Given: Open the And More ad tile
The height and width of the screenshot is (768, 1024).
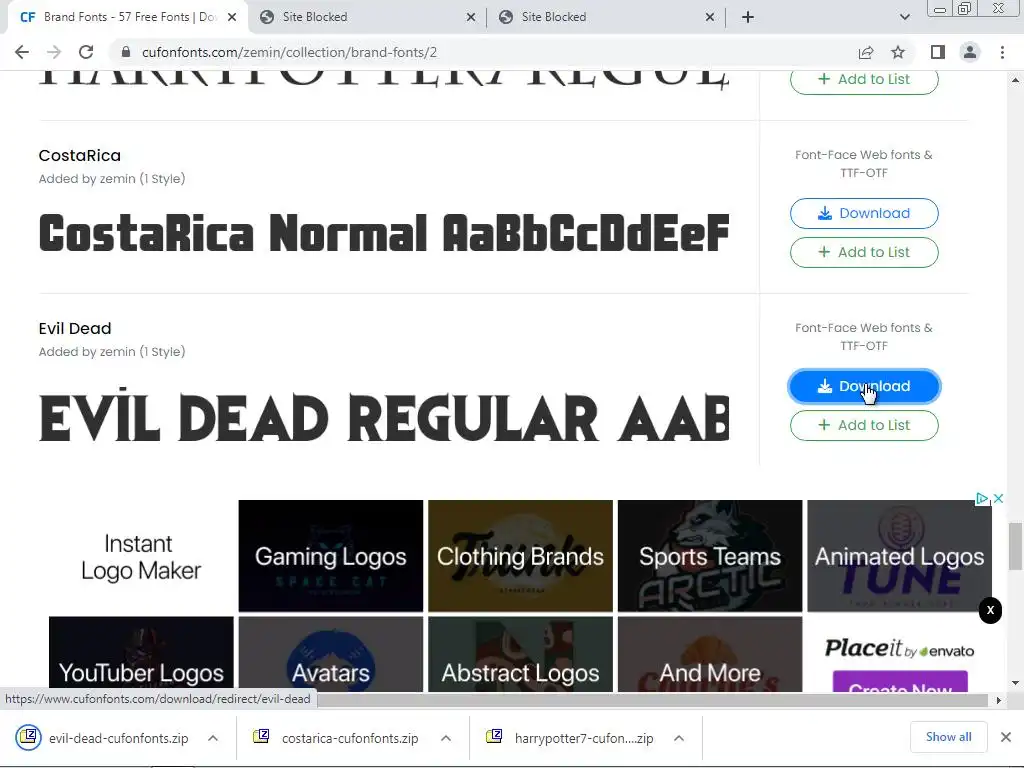Looking at the screenshot, I should (710, 654).
